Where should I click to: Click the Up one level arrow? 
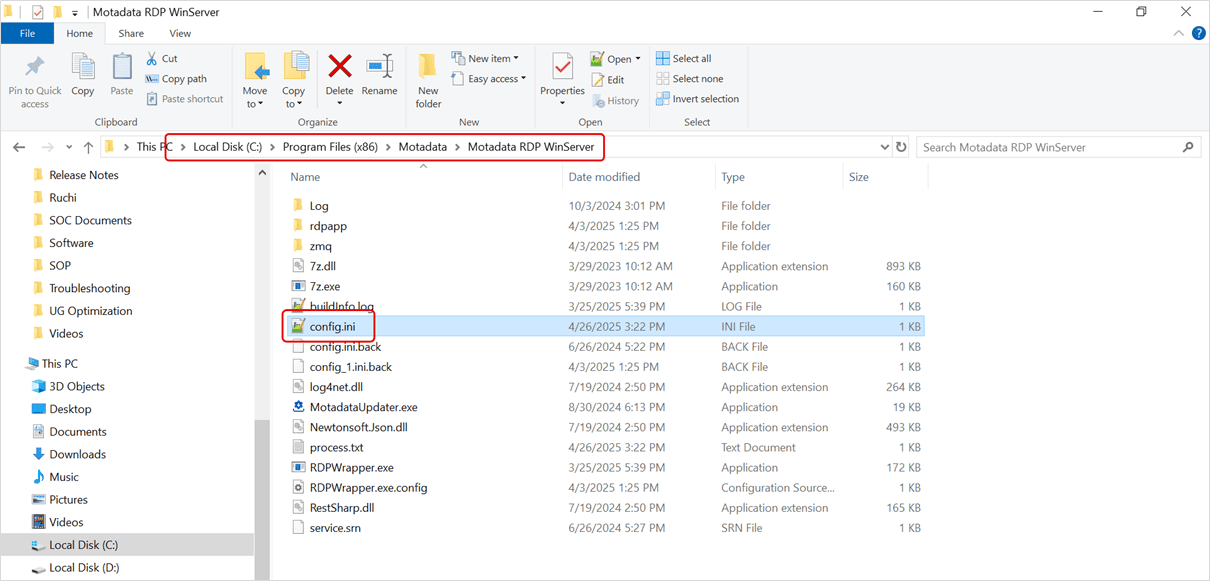(x=89, y=147)
